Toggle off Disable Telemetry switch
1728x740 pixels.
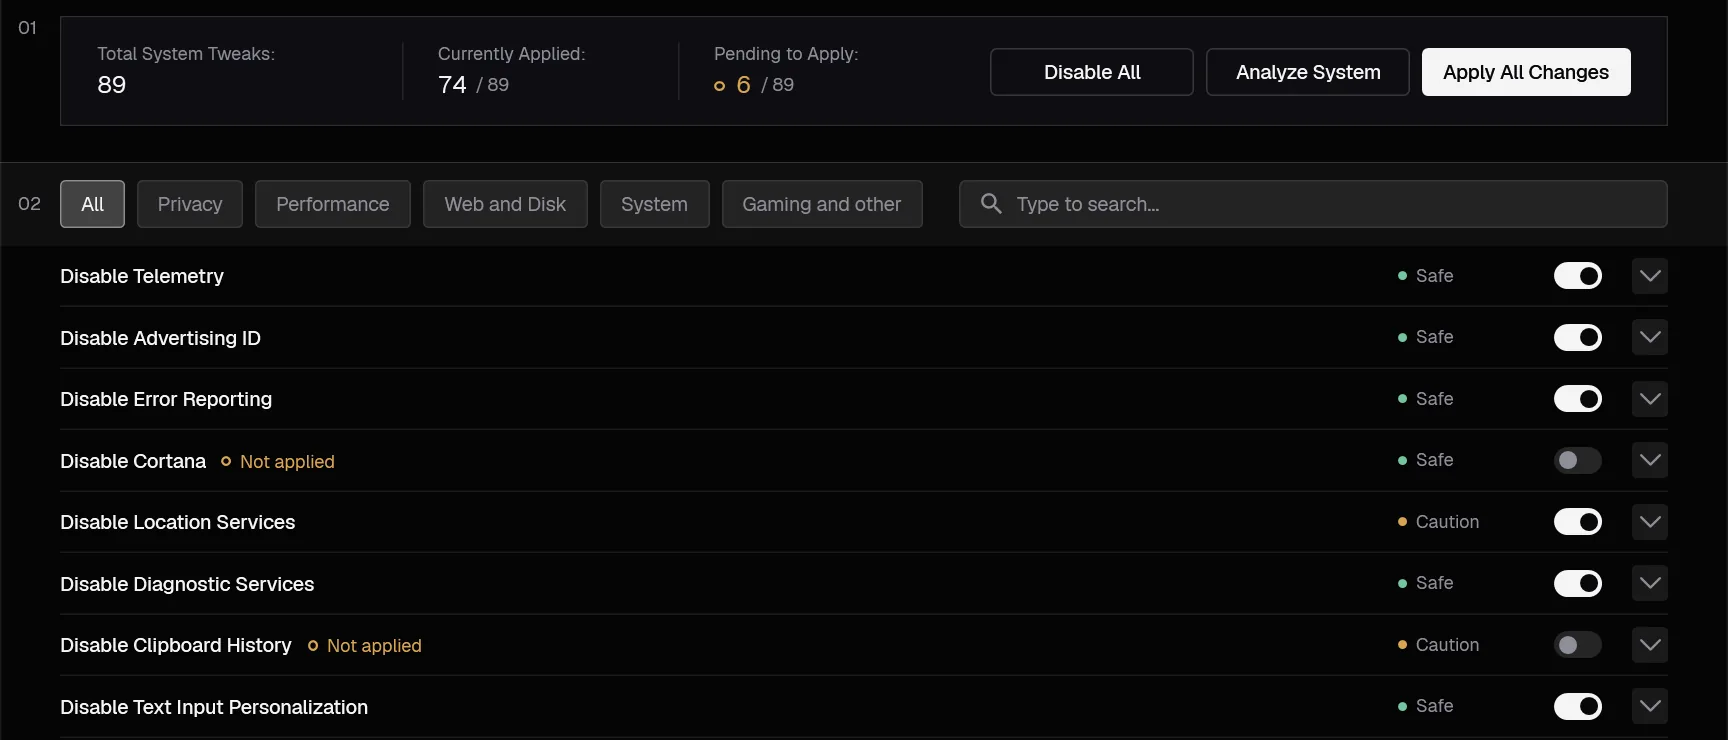(x=1578, y=276)
